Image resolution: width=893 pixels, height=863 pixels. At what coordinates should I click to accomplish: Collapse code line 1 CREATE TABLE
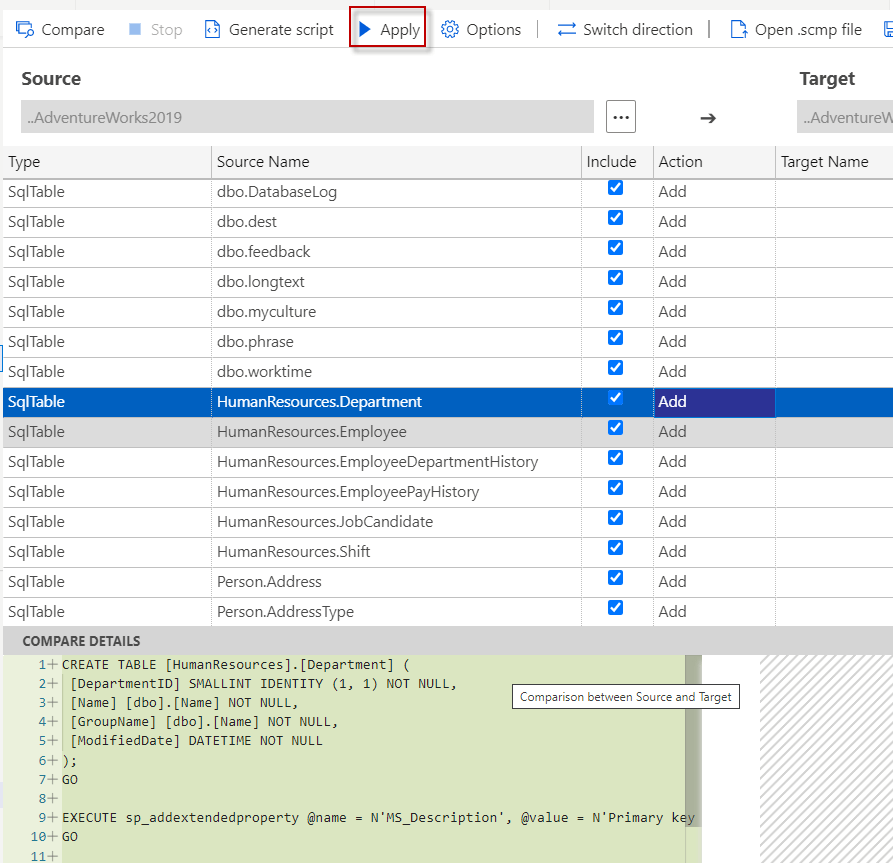tap(52, 665)
